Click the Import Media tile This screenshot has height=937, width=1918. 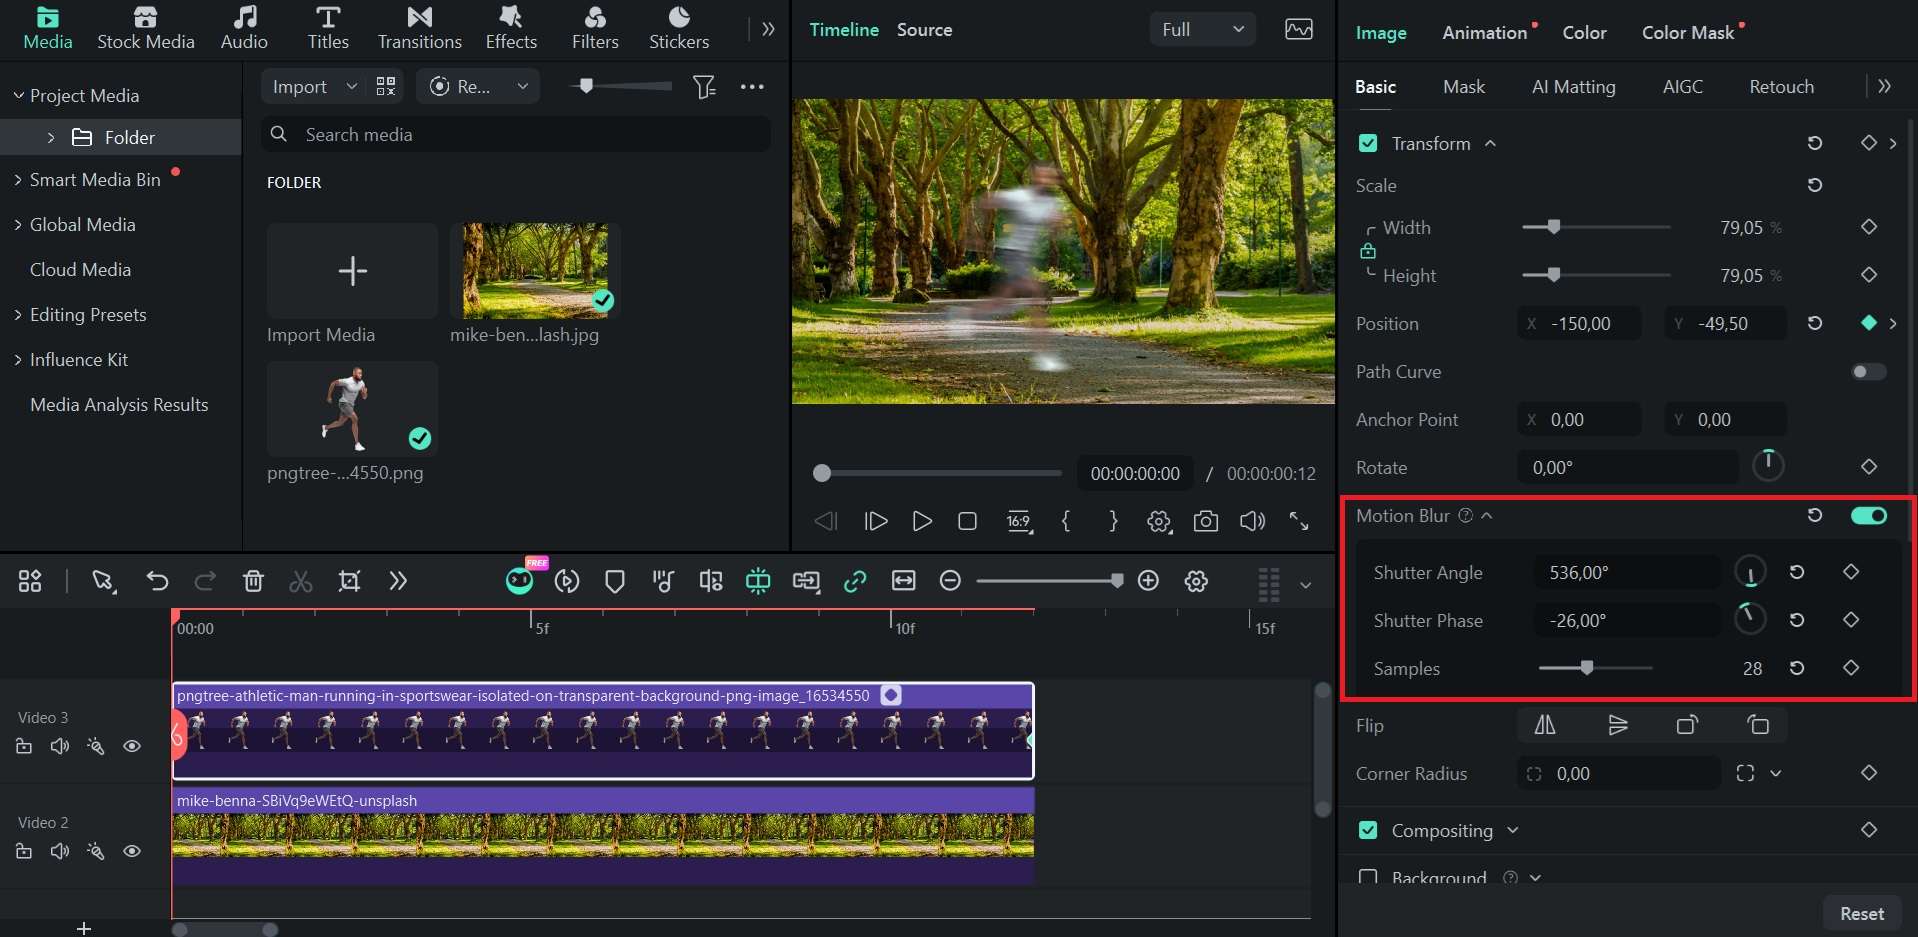352,271
